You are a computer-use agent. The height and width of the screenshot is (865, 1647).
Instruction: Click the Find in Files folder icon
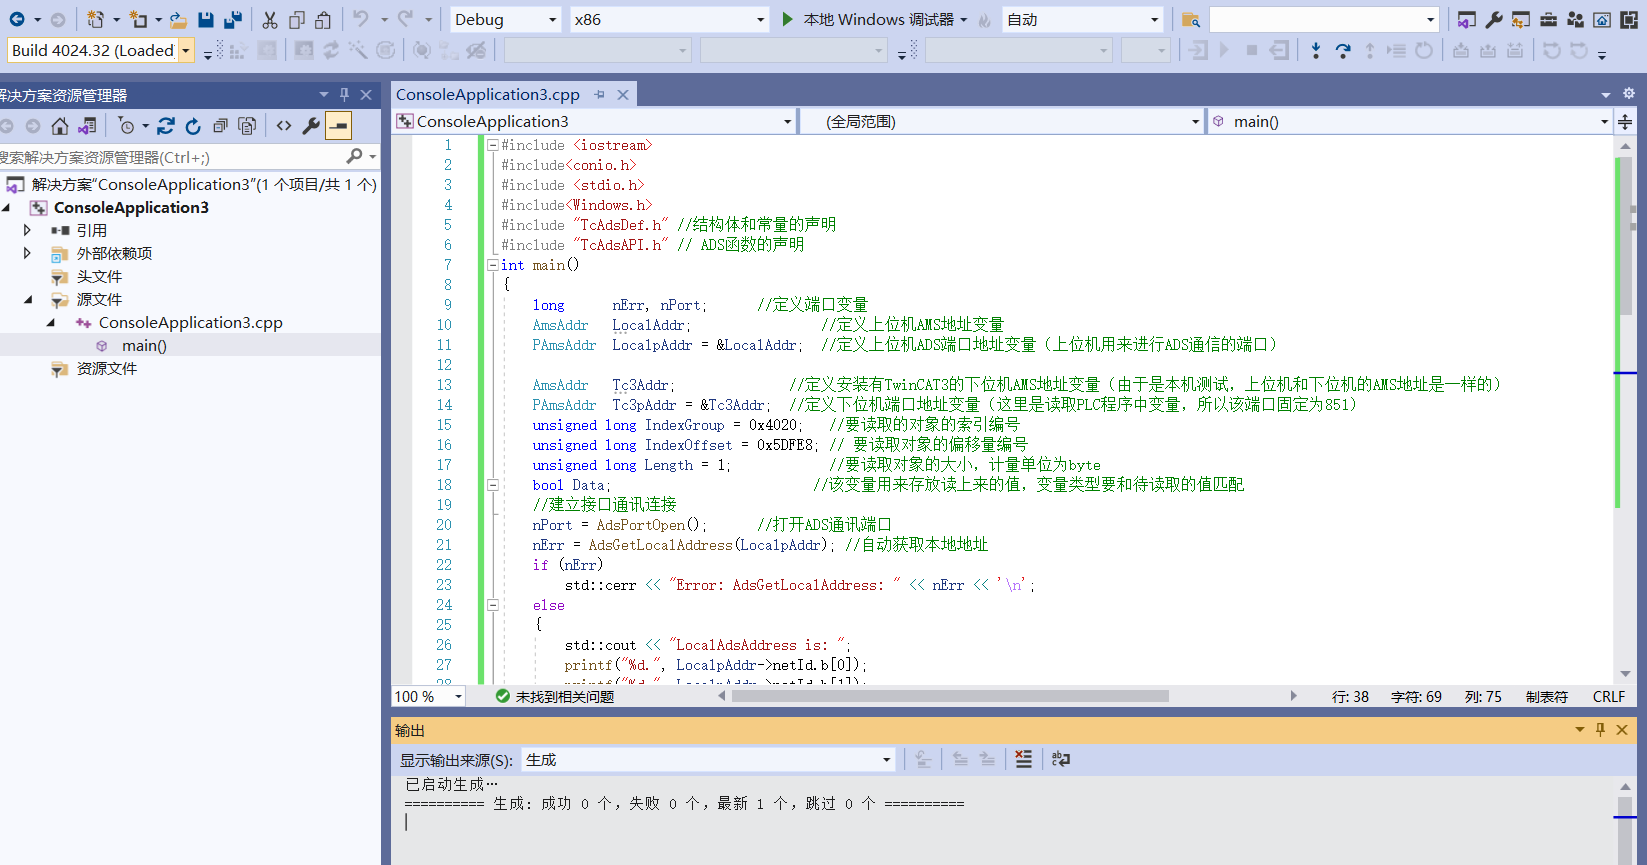tap(1190, 19)
